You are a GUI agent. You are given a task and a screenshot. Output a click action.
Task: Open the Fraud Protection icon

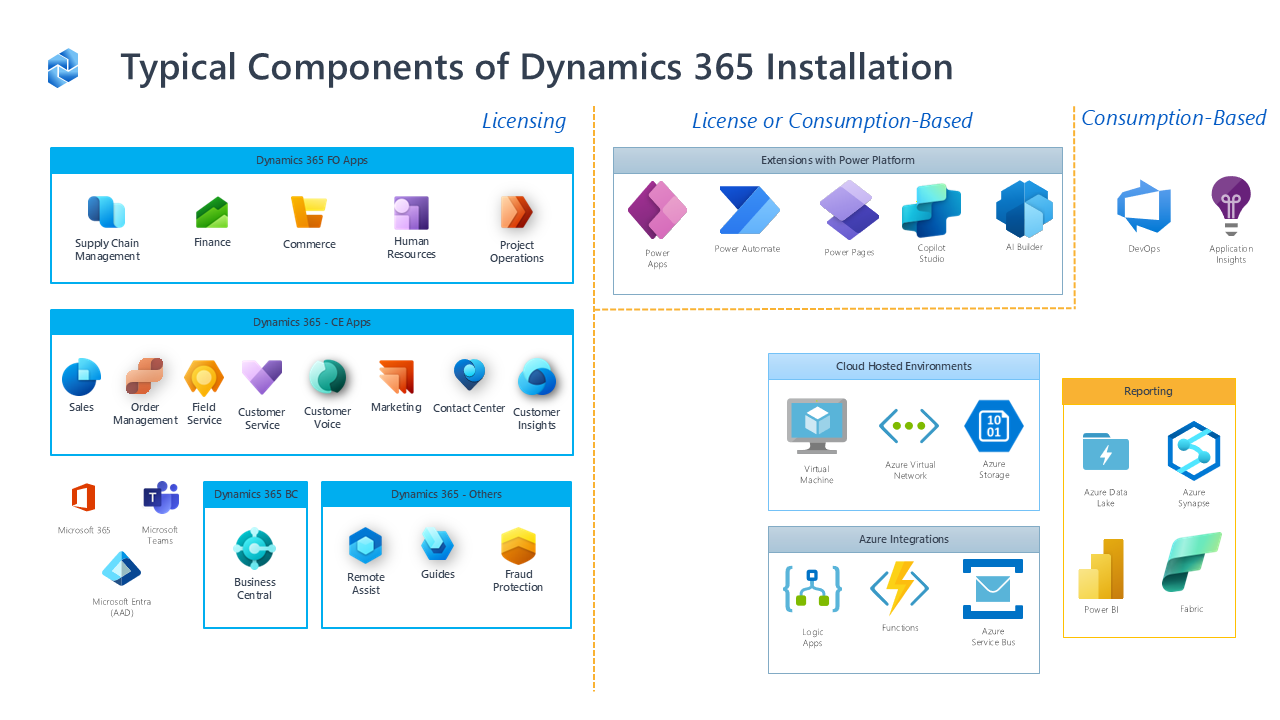click(x=518, y=547)
